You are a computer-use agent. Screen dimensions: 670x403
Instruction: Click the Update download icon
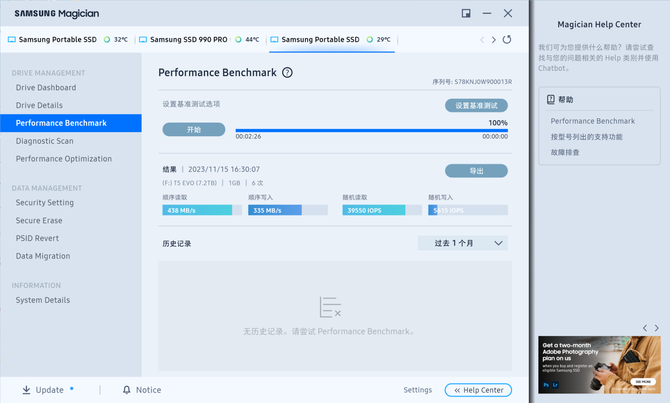click(x=26, y=390)
